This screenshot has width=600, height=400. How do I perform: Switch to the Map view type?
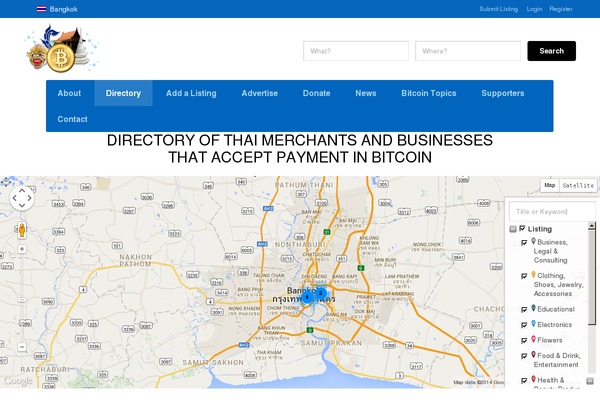click(x=549, y=185)
